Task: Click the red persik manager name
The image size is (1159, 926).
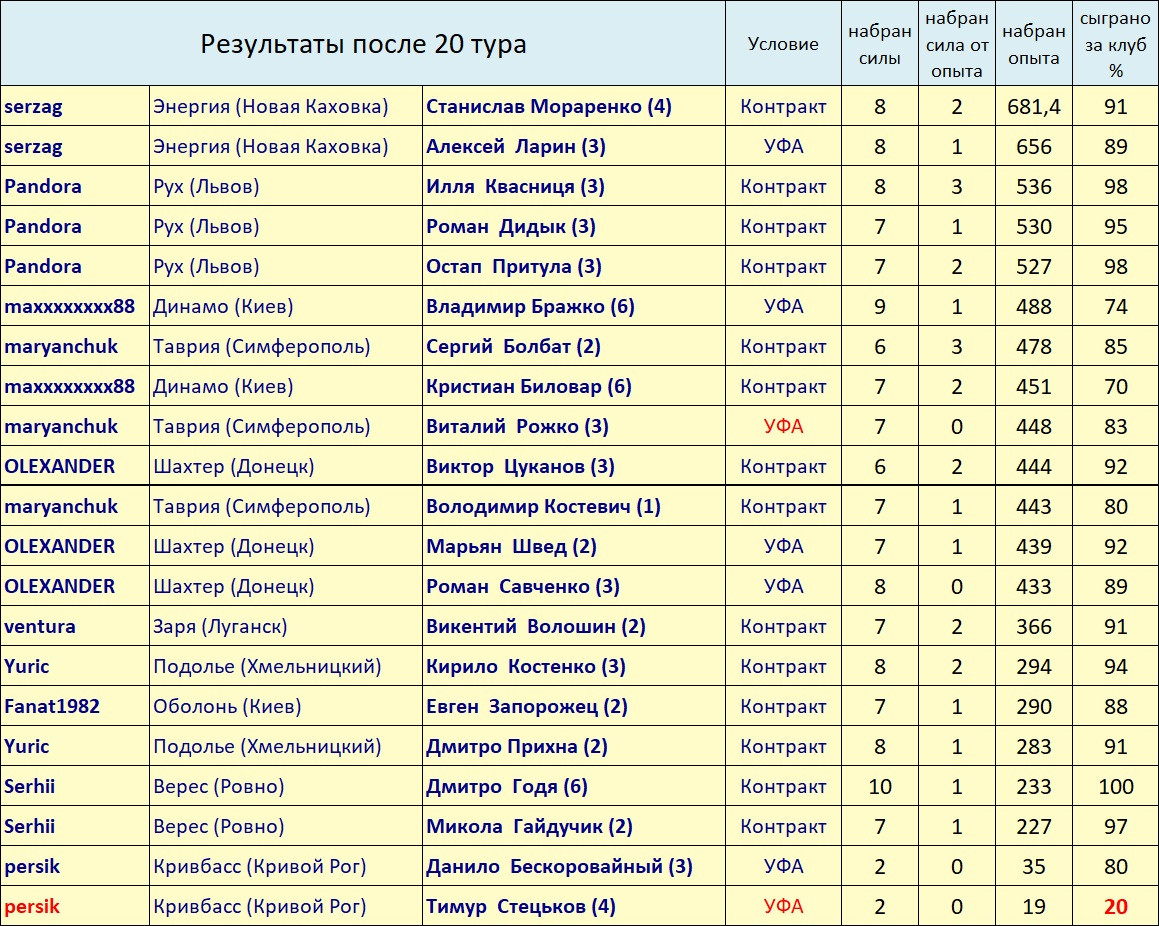Action: 32,906
